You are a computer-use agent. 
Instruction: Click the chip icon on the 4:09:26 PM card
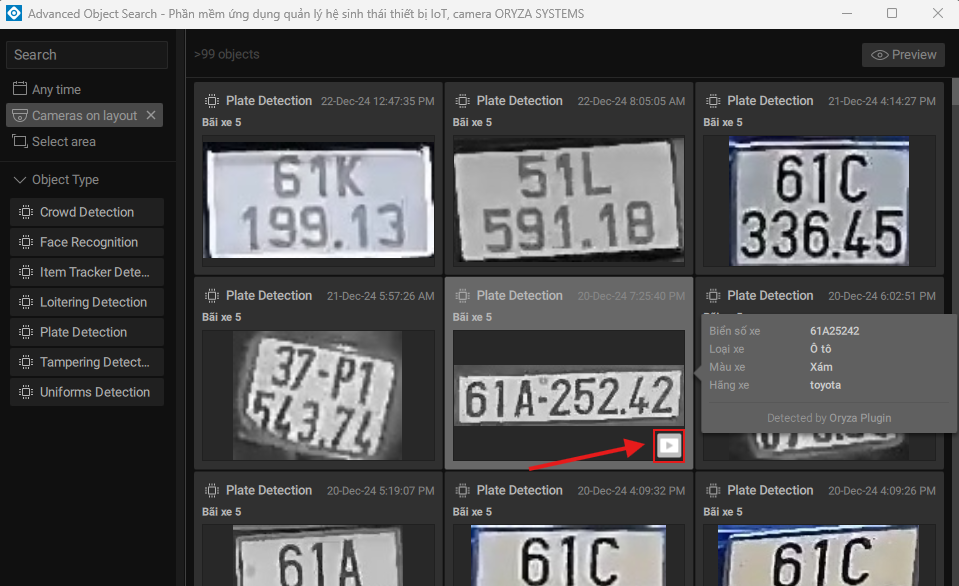[x=713, y=491]
